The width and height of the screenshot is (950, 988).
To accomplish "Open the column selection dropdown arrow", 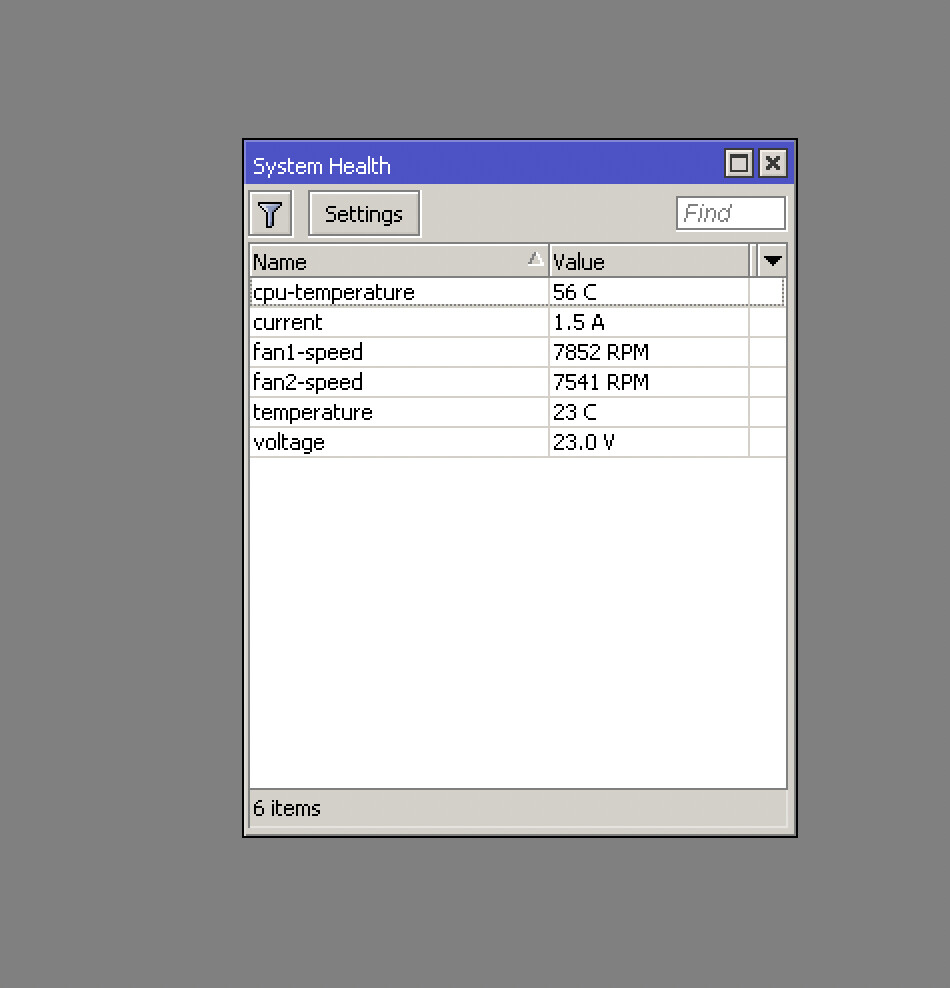I will click(x=770, y=260).
